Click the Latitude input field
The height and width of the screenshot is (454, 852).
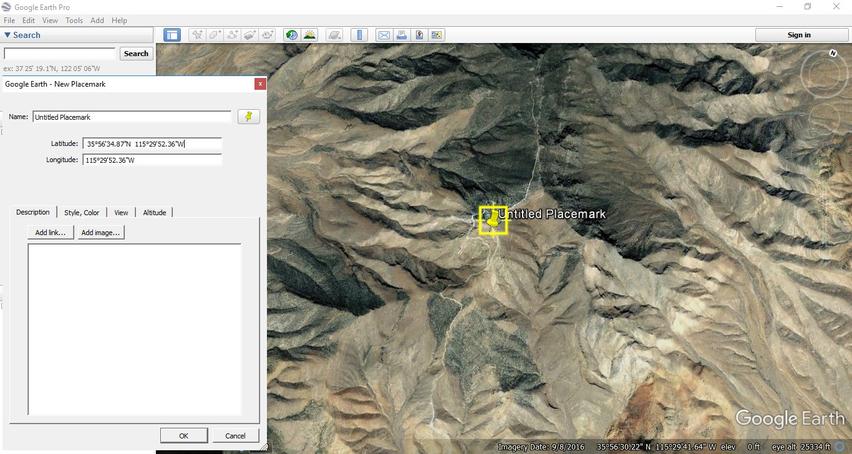tap(152, 144)
